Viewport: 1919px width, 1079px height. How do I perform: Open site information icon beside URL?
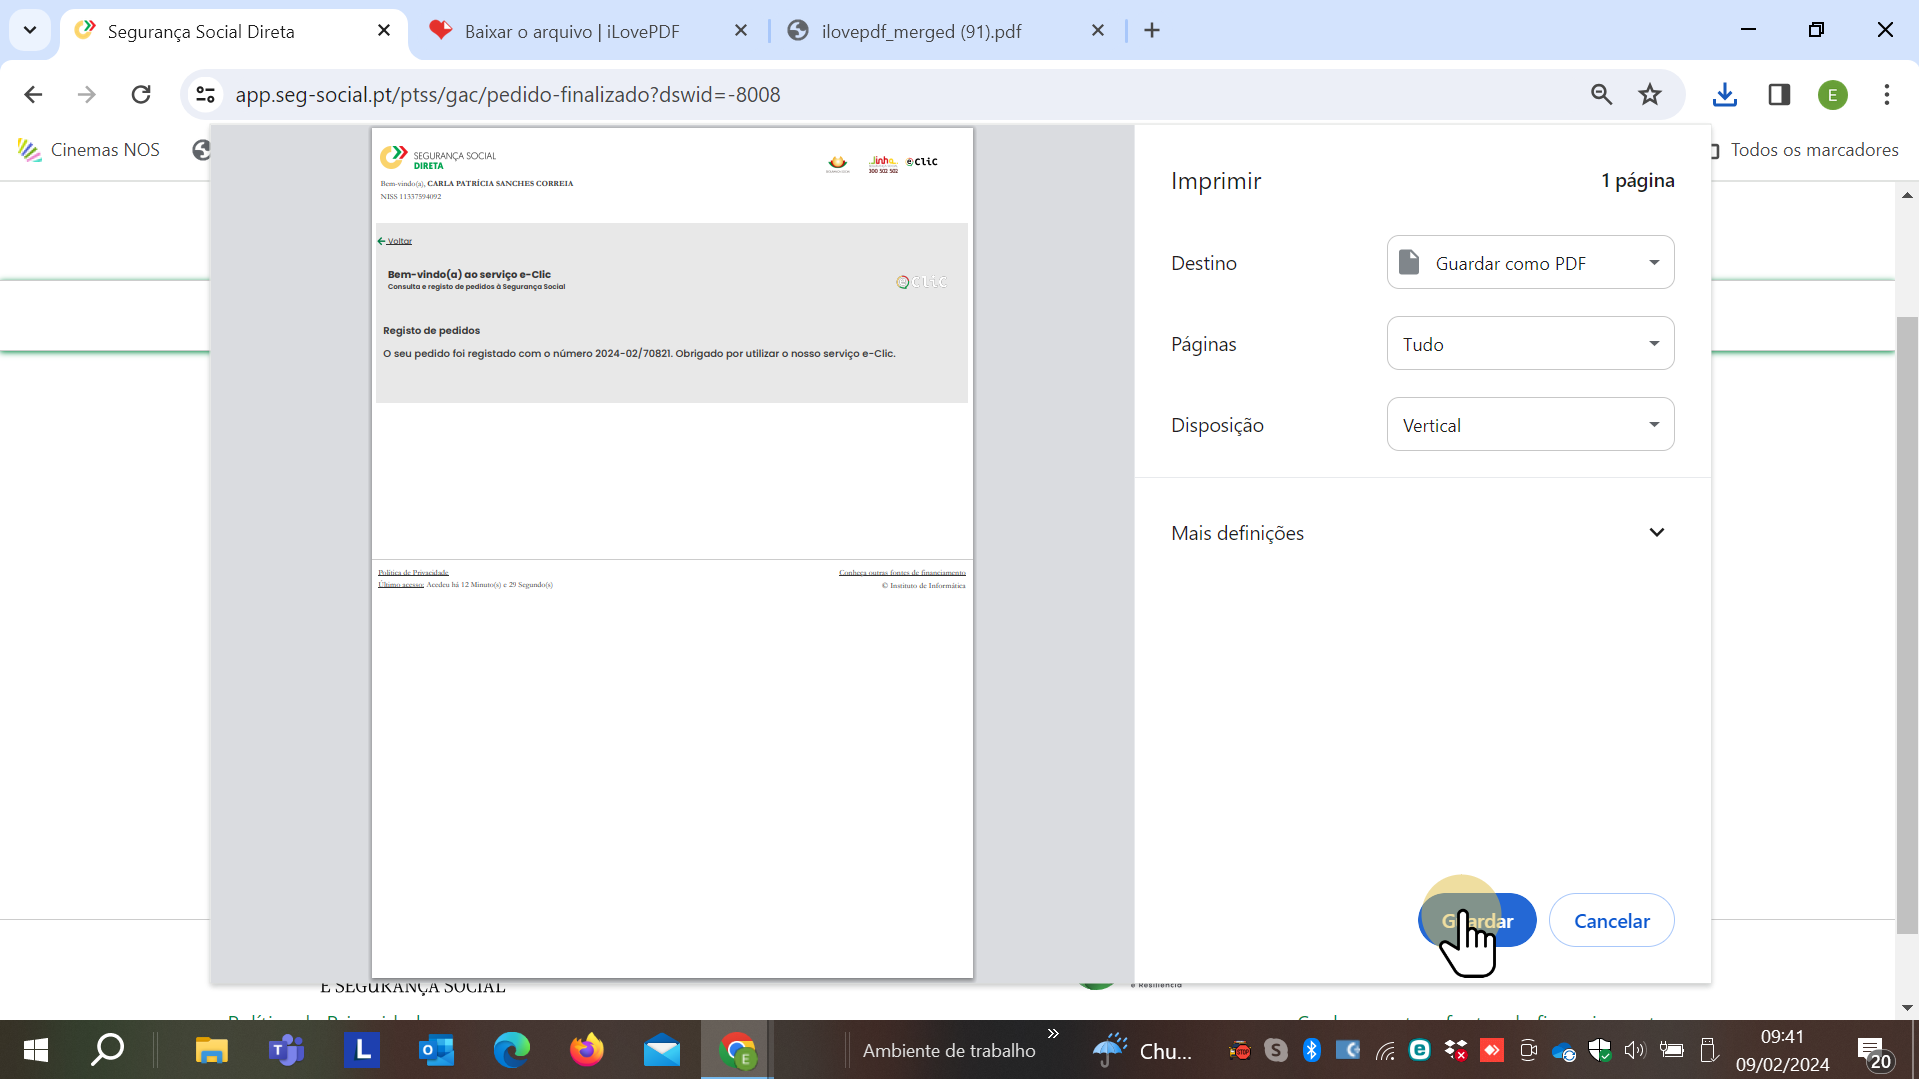point(206,95)
